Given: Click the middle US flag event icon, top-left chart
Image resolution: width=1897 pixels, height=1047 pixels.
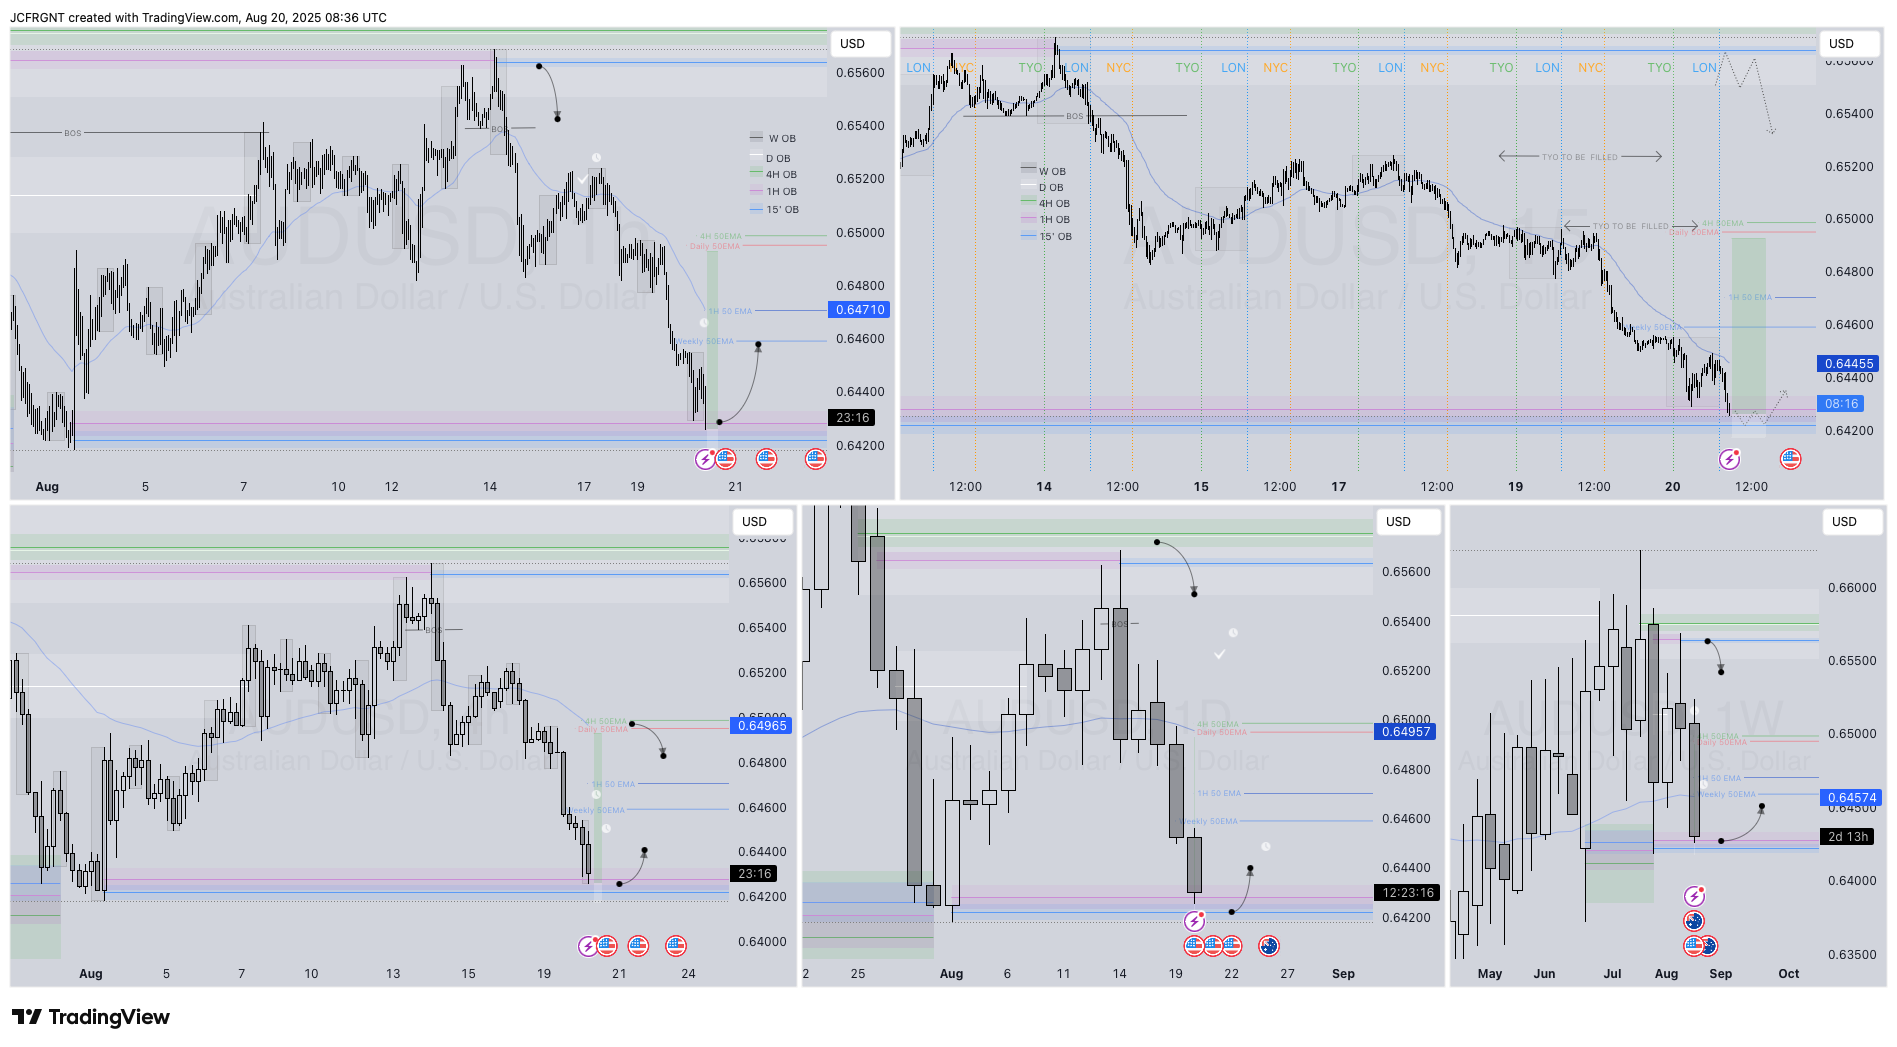Looking at the screenshot, I should [x=767, y=459].
